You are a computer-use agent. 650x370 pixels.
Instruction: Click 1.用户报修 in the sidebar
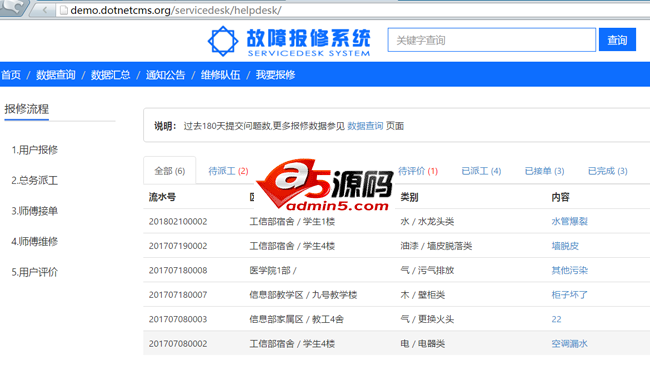click(35, 150)
